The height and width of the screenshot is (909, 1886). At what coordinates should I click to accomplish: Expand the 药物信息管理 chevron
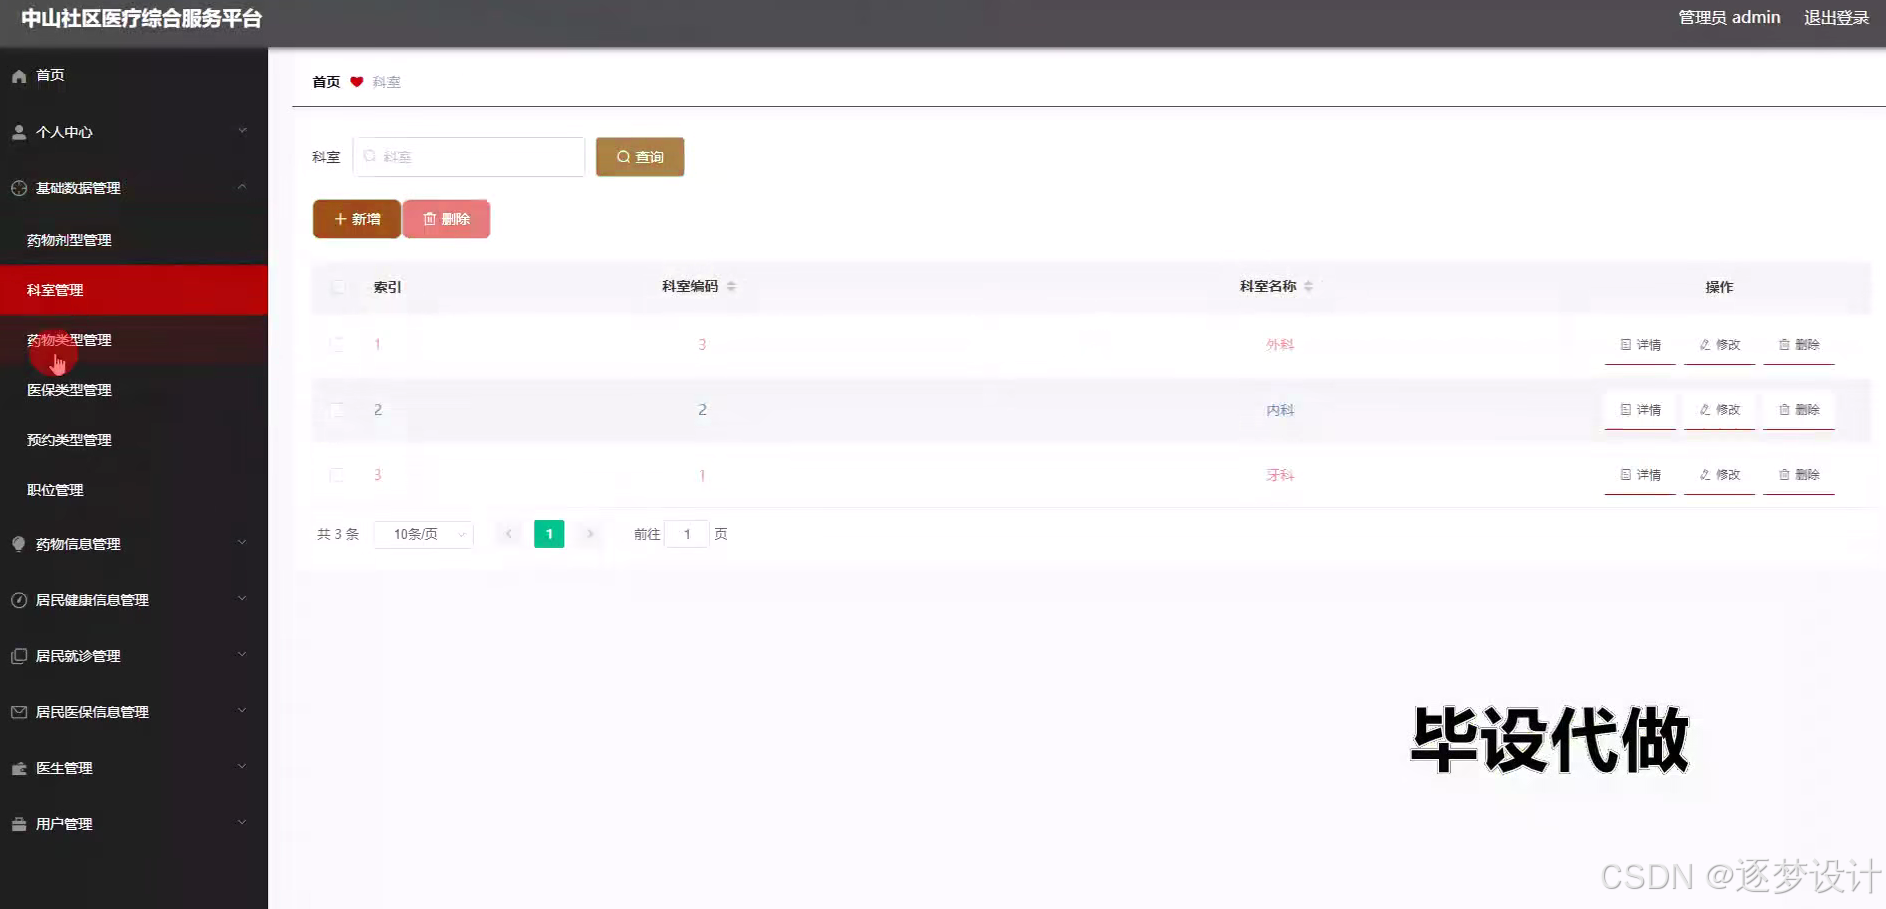[x=242, y=543]
